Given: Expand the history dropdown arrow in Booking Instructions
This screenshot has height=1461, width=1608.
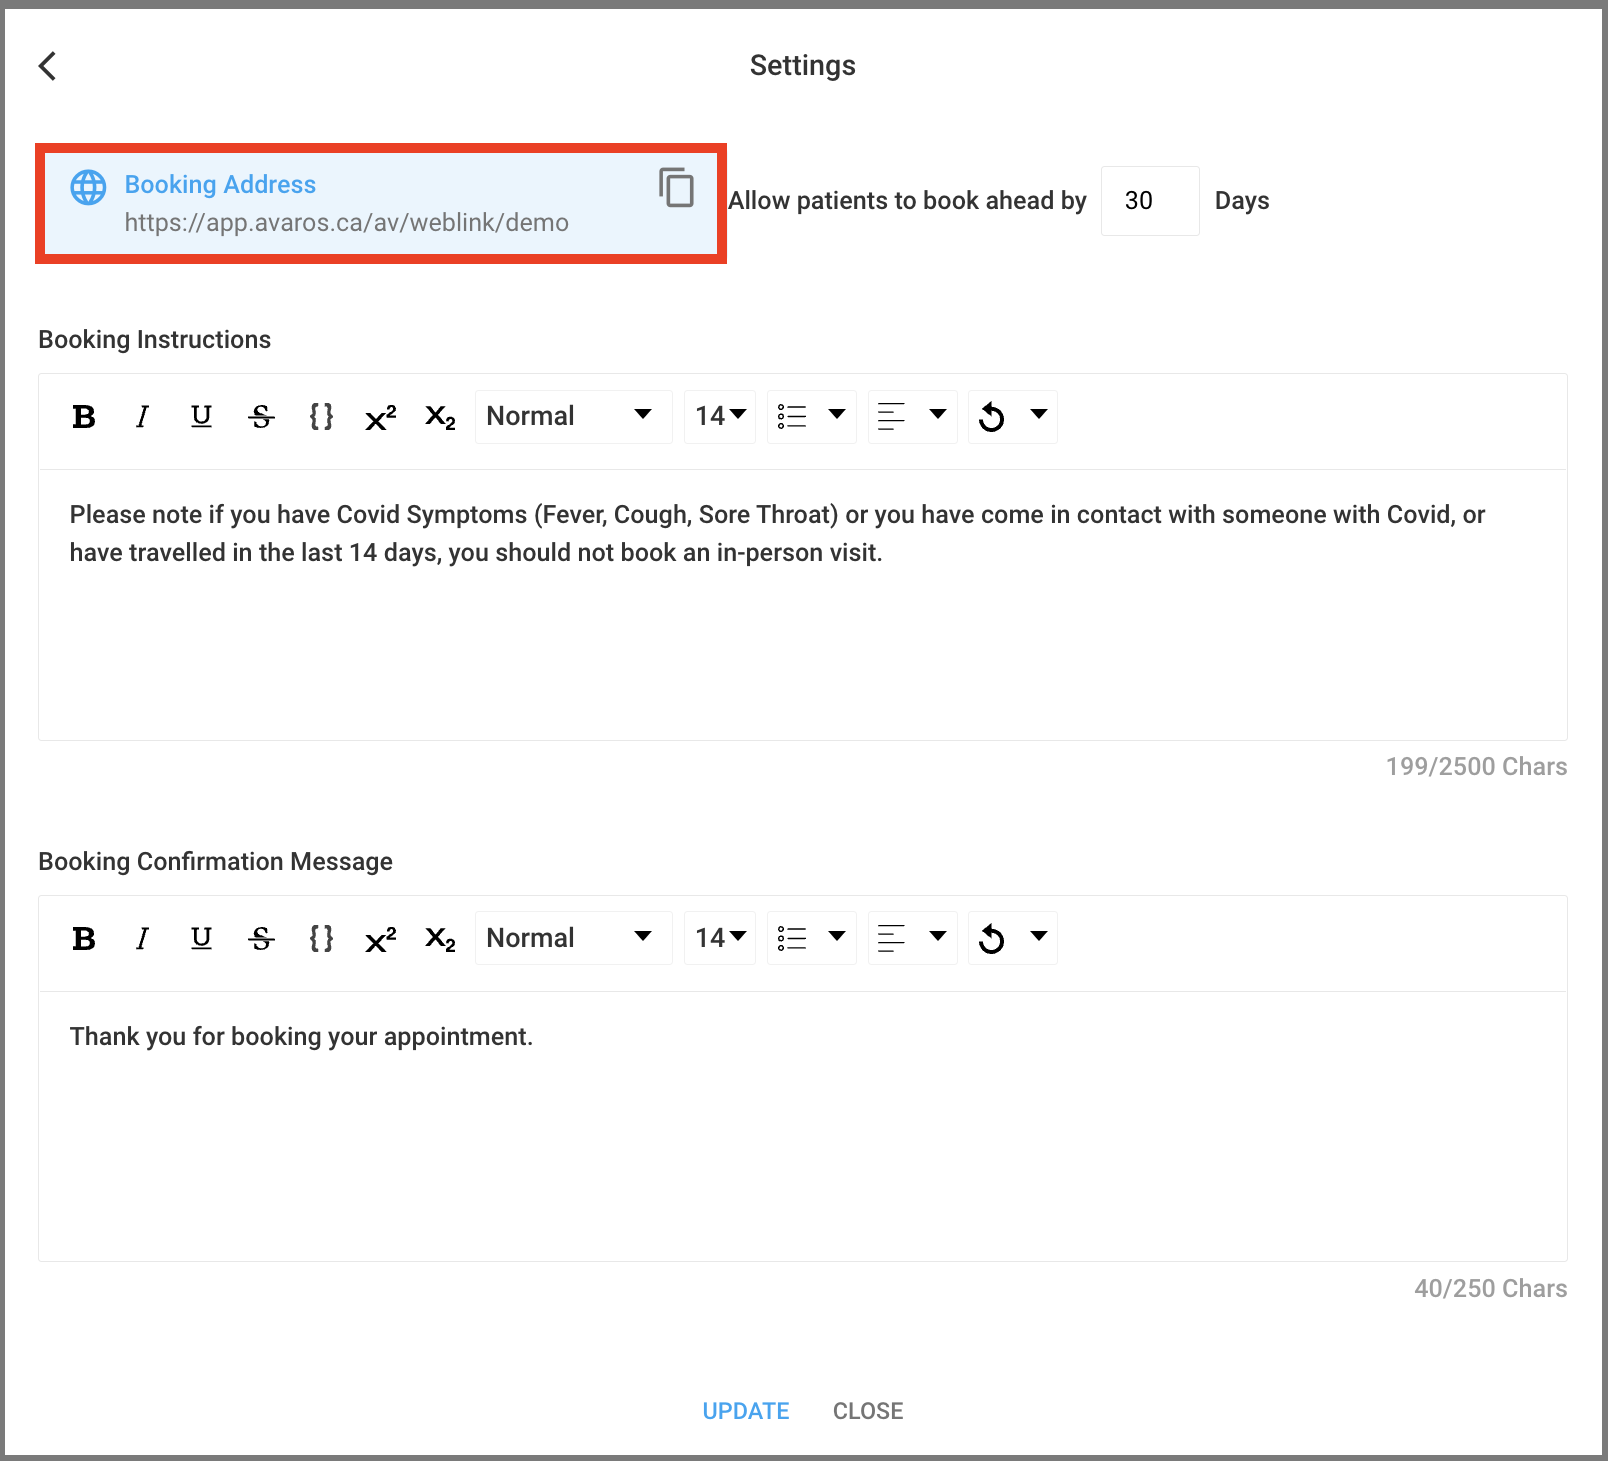Looking at the screenshot, I should (x=1039, y=414).
